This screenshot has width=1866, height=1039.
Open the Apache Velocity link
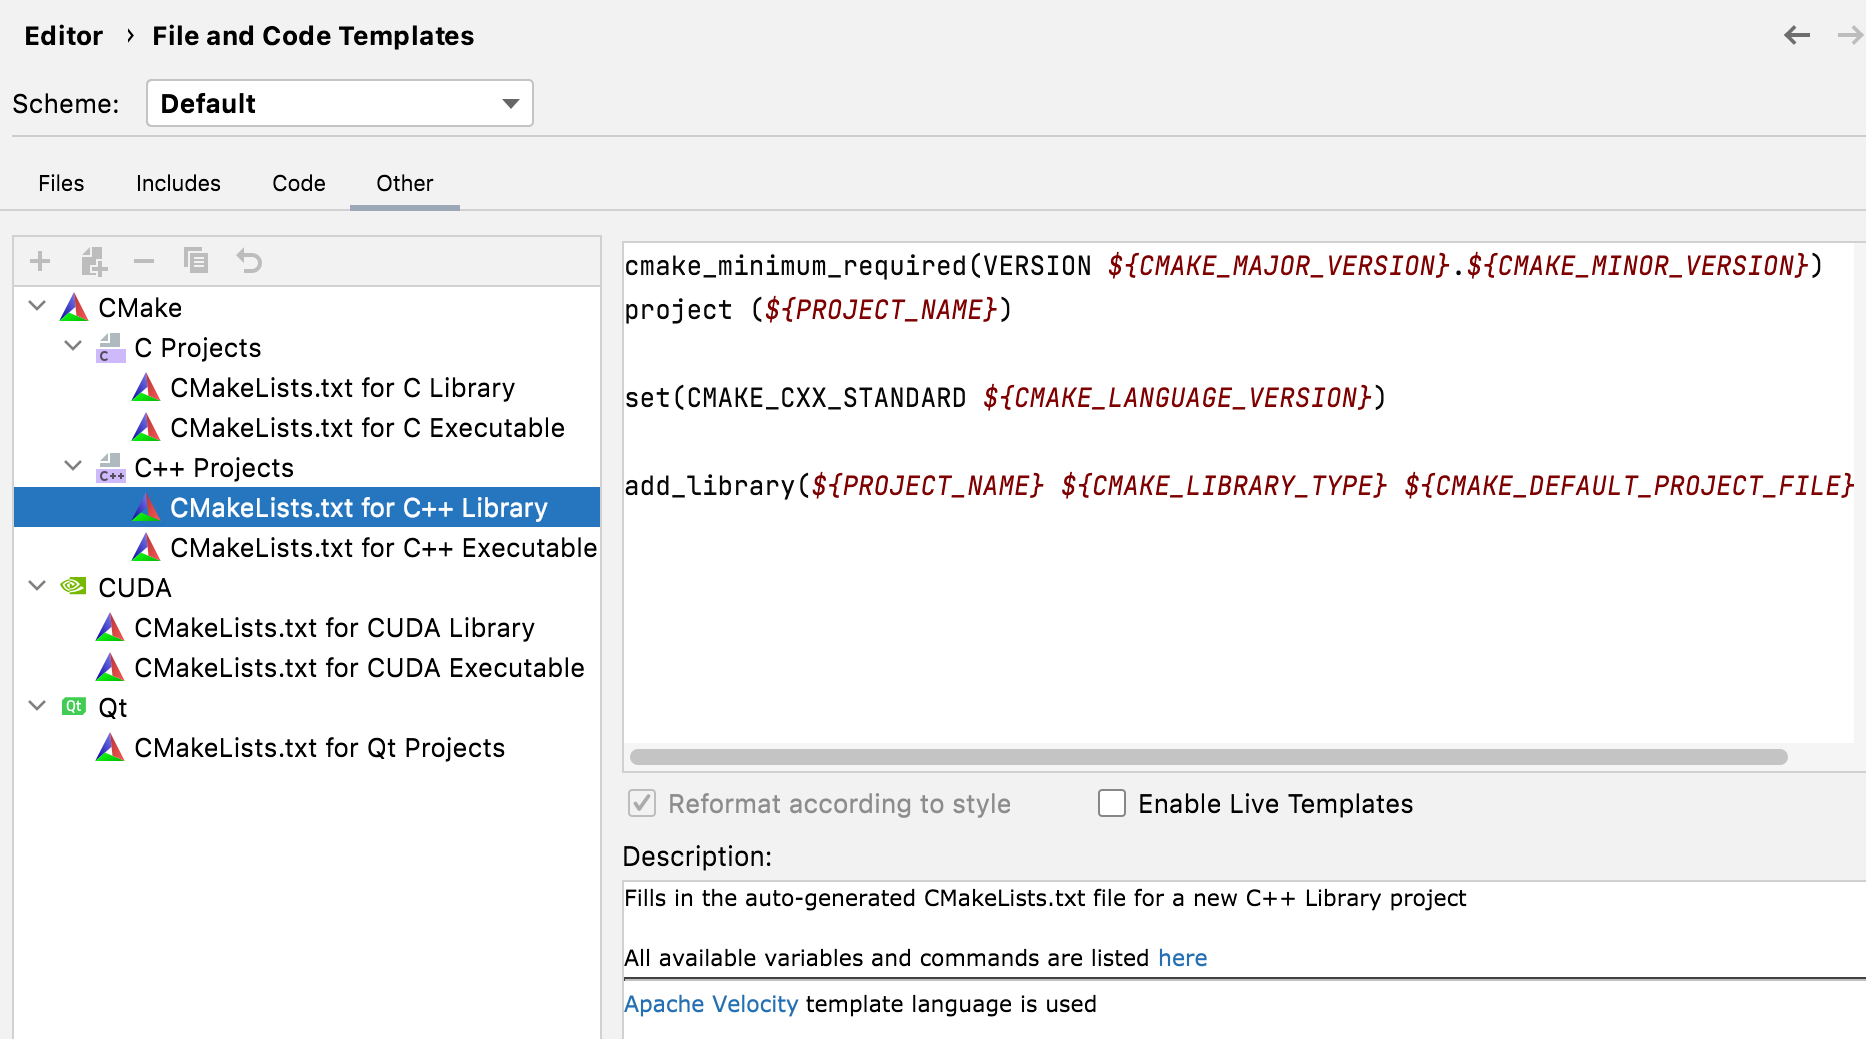(710, 1003)
